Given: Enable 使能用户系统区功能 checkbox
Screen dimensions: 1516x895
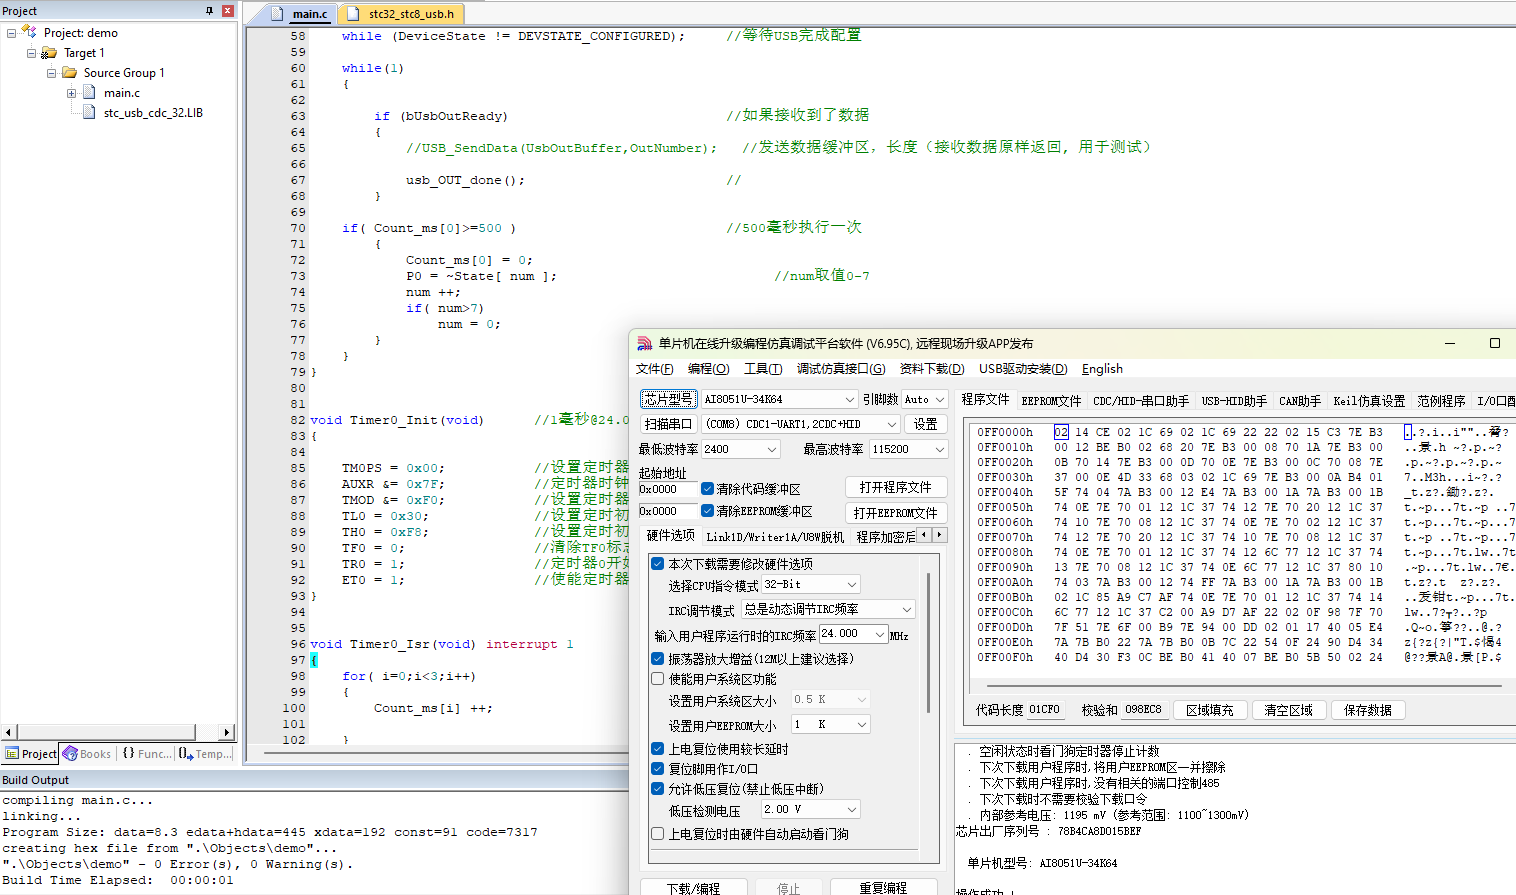Looking at the screenshot, I should pyautogui.click(x=658, y=679).
